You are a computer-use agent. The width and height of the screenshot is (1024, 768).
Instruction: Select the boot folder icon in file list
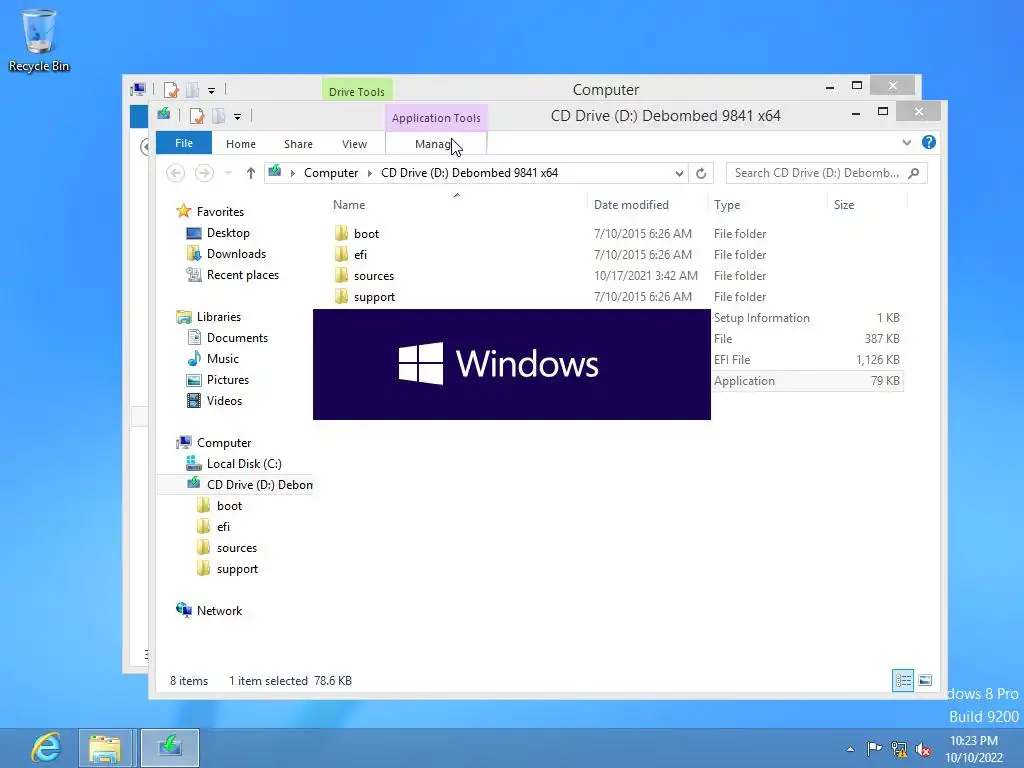[x=341, y=233]
